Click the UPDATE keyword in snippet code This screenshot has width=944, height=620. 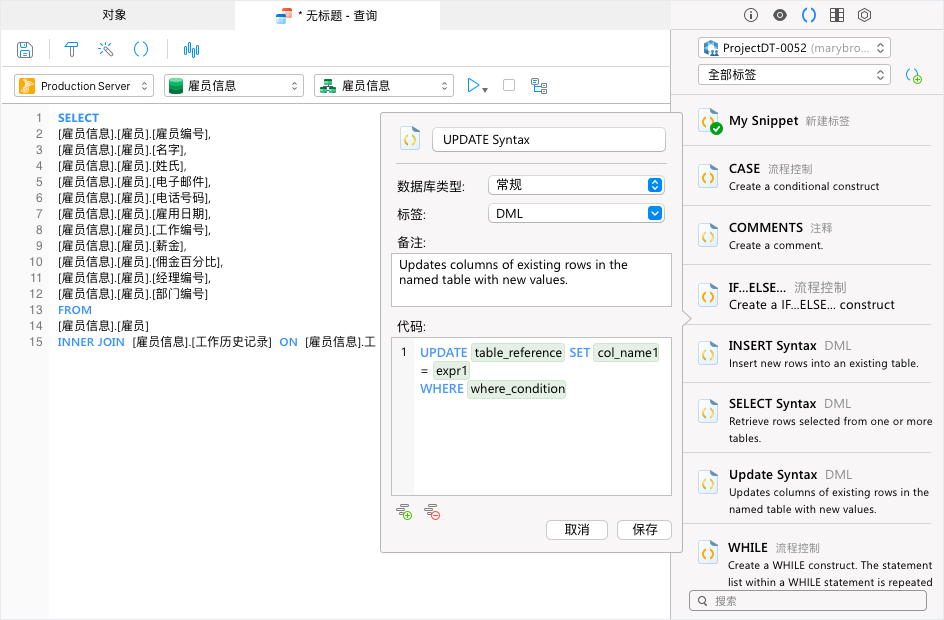(x=444, y=353)
